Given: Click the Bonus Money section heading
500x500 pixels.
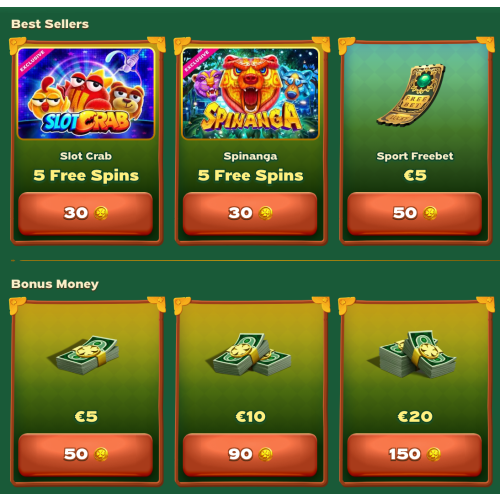Looking at the screenshot, I should (55, 284).
